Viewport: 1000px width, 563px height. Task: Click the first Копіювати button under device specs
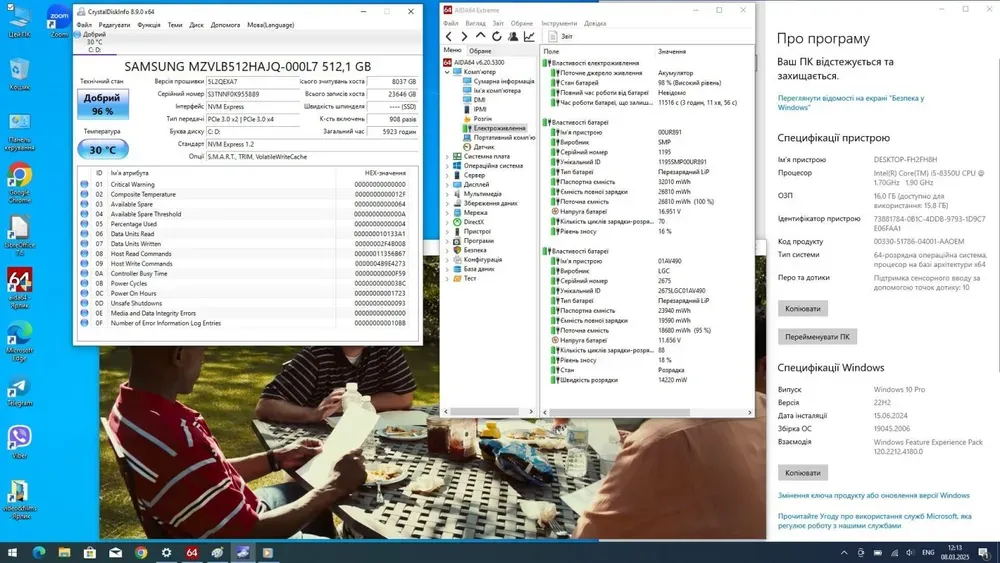[802, 309]
